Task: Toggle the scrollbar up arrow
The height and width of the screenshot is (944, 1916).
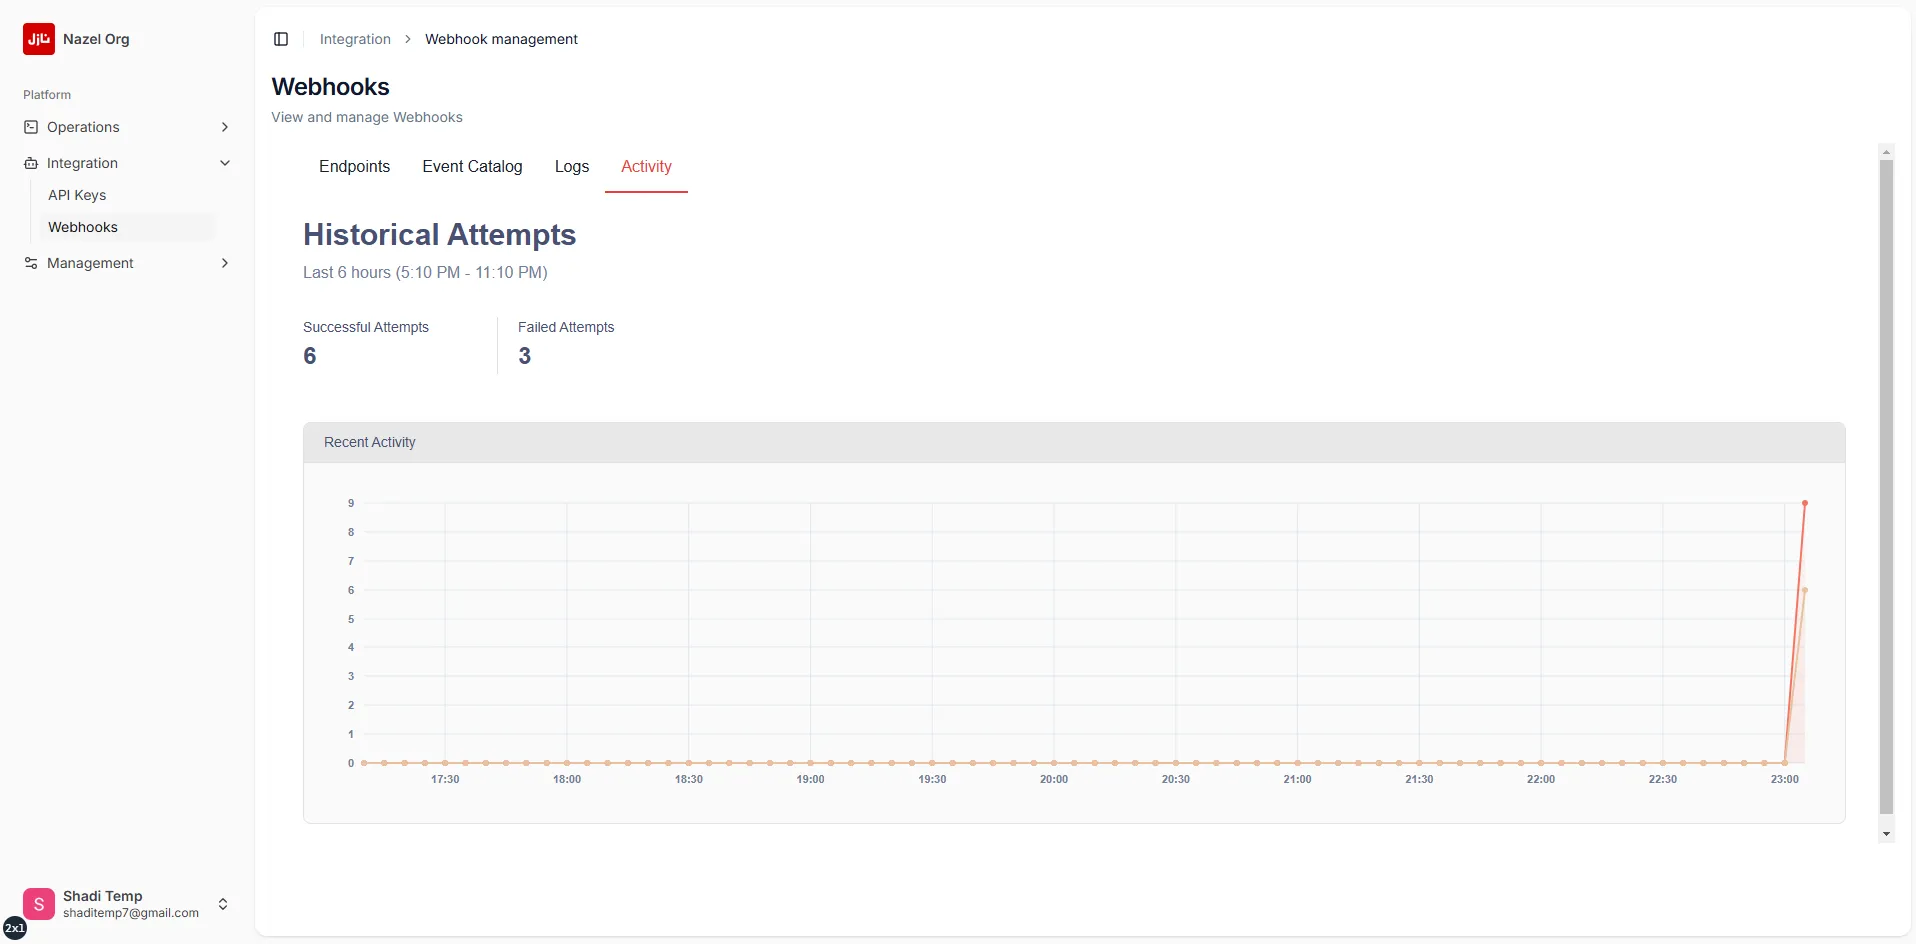Action: coord(1886,151)
